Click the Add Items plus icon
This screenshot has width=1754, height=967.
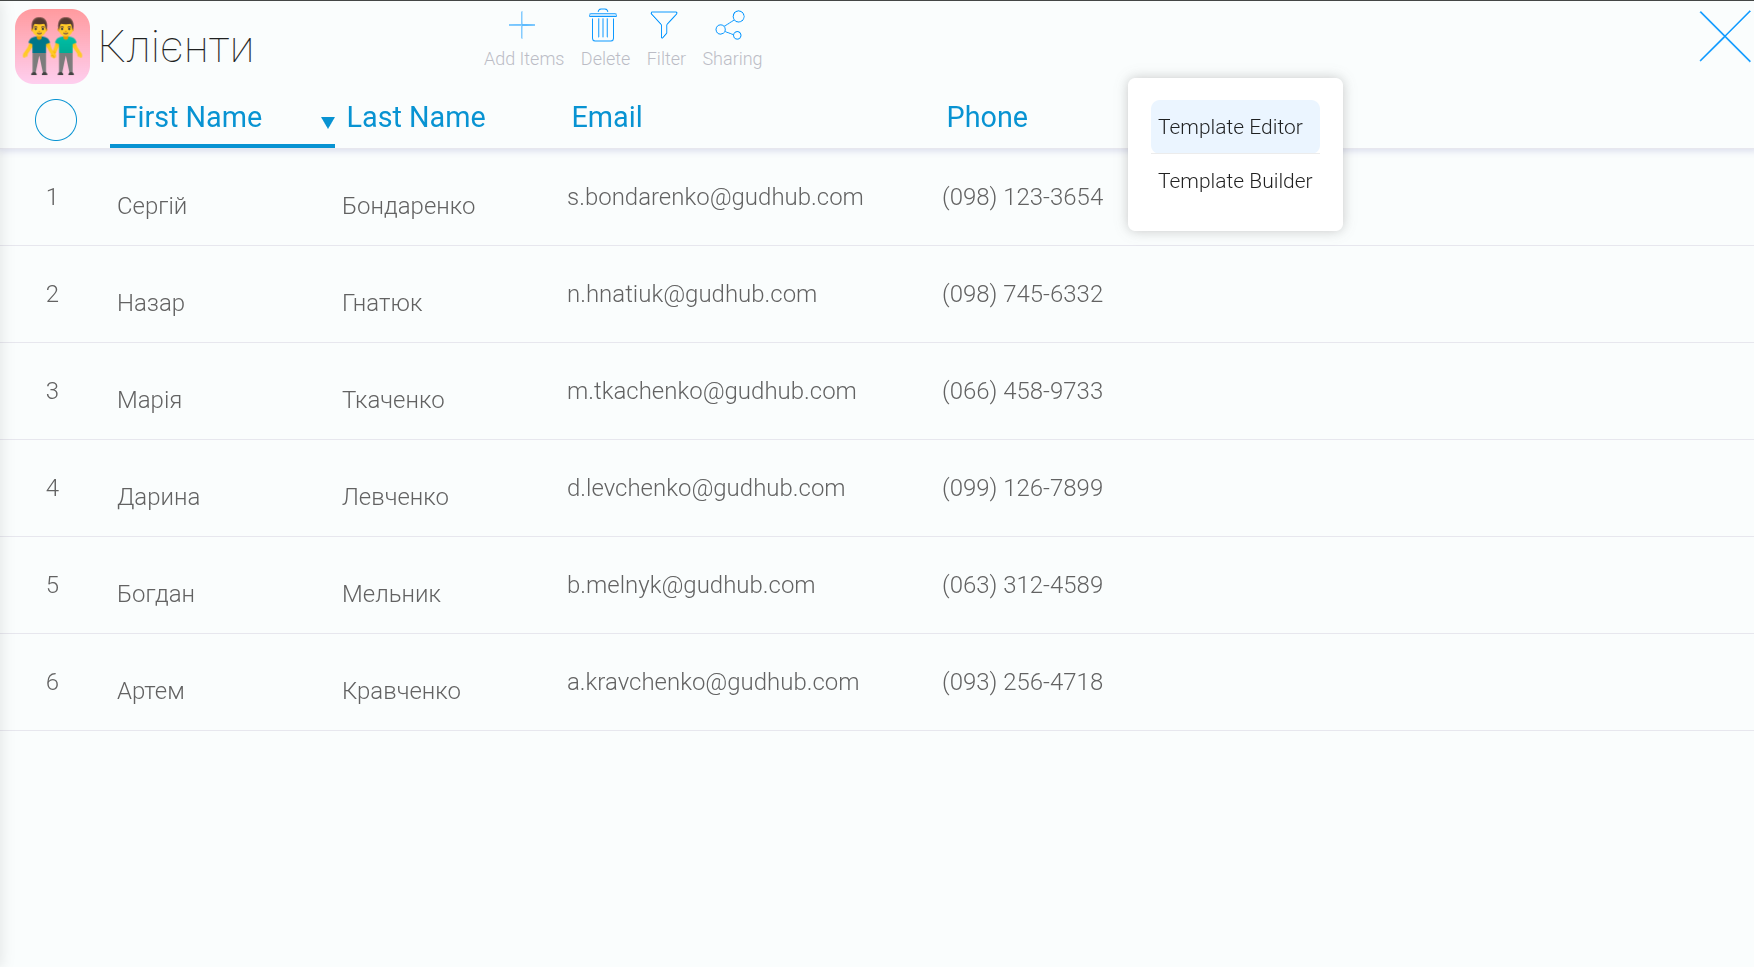click(x=522, y=26)
